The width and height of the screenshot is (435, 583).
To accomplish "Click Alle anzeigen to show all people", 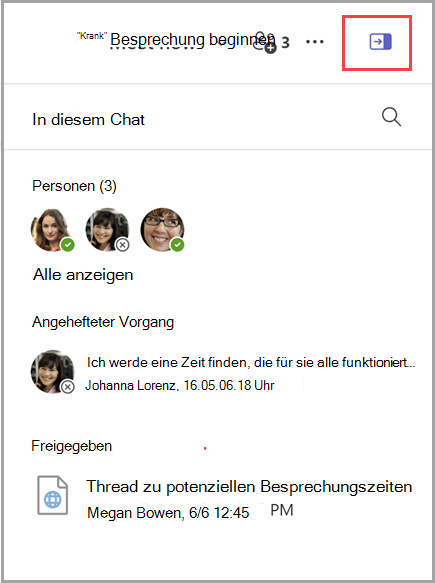I will click(x=83, y=275).
